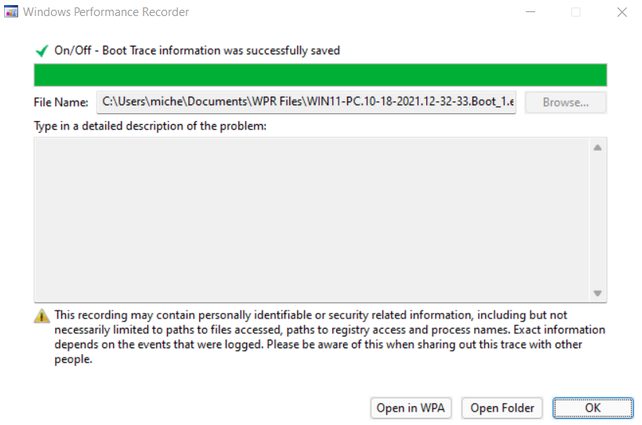Click the greyed-out maximize window button

[x=576, y=12]
